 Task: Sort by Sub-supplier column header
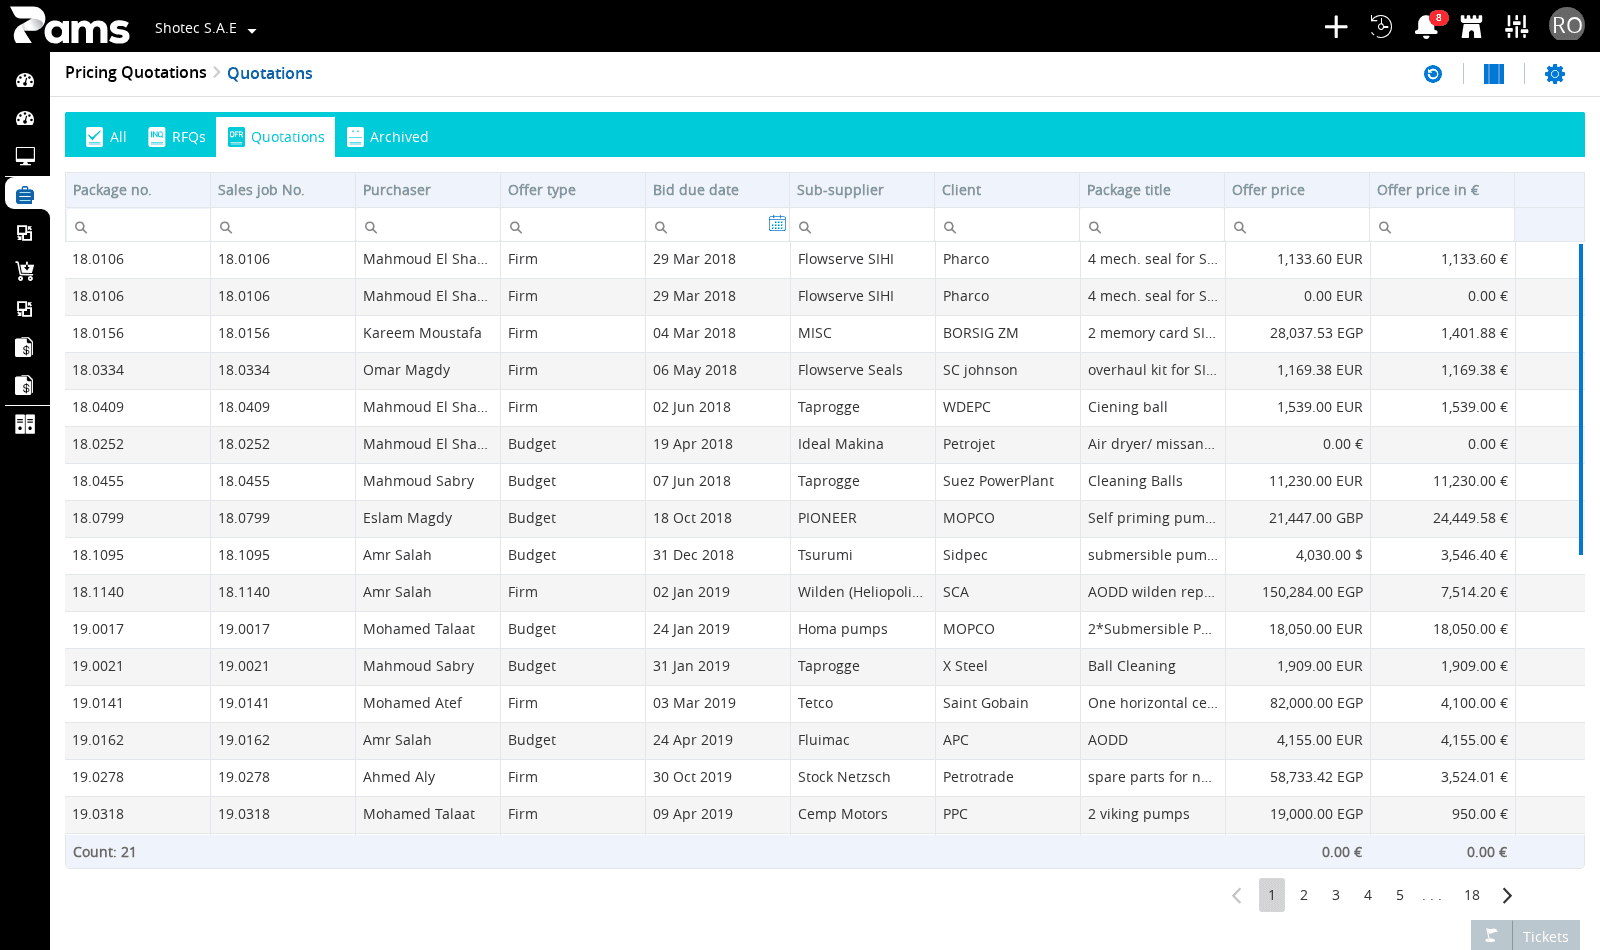coord(862,190)
